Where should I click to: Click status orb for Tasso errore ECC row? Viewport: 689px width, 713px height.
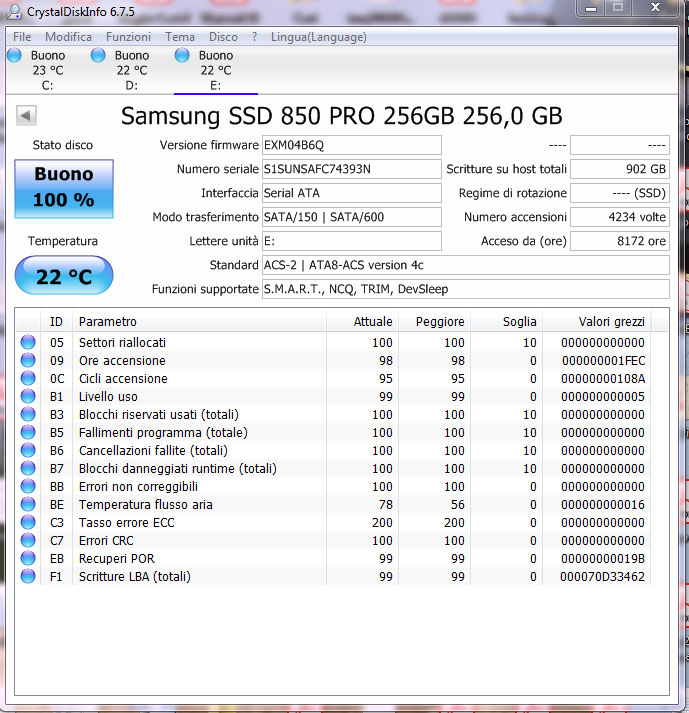[x=28, y=522]
